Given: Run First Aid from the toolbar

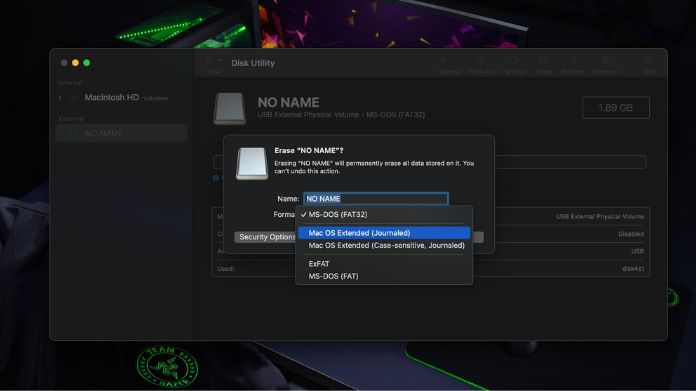Looking at the screenshot, I should click(482, 65).
